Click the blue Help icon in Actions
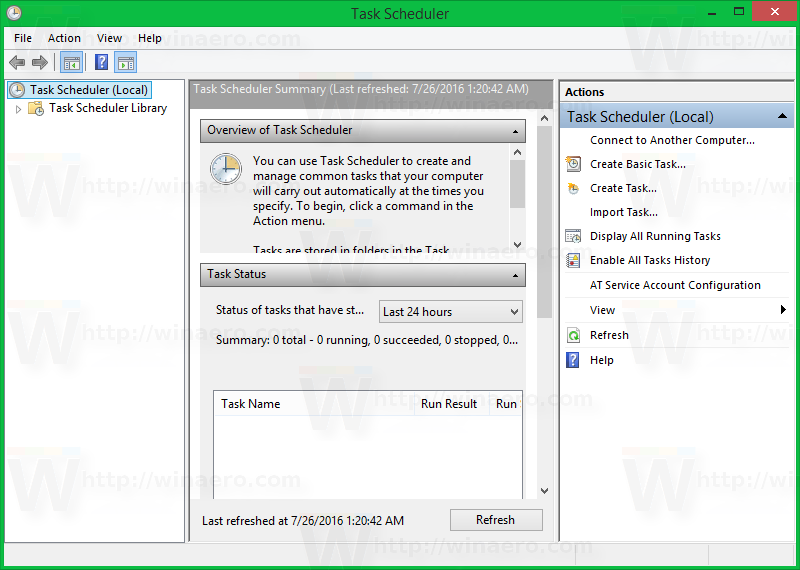This screenshot has height=570, width=800. tap(573, 360)
